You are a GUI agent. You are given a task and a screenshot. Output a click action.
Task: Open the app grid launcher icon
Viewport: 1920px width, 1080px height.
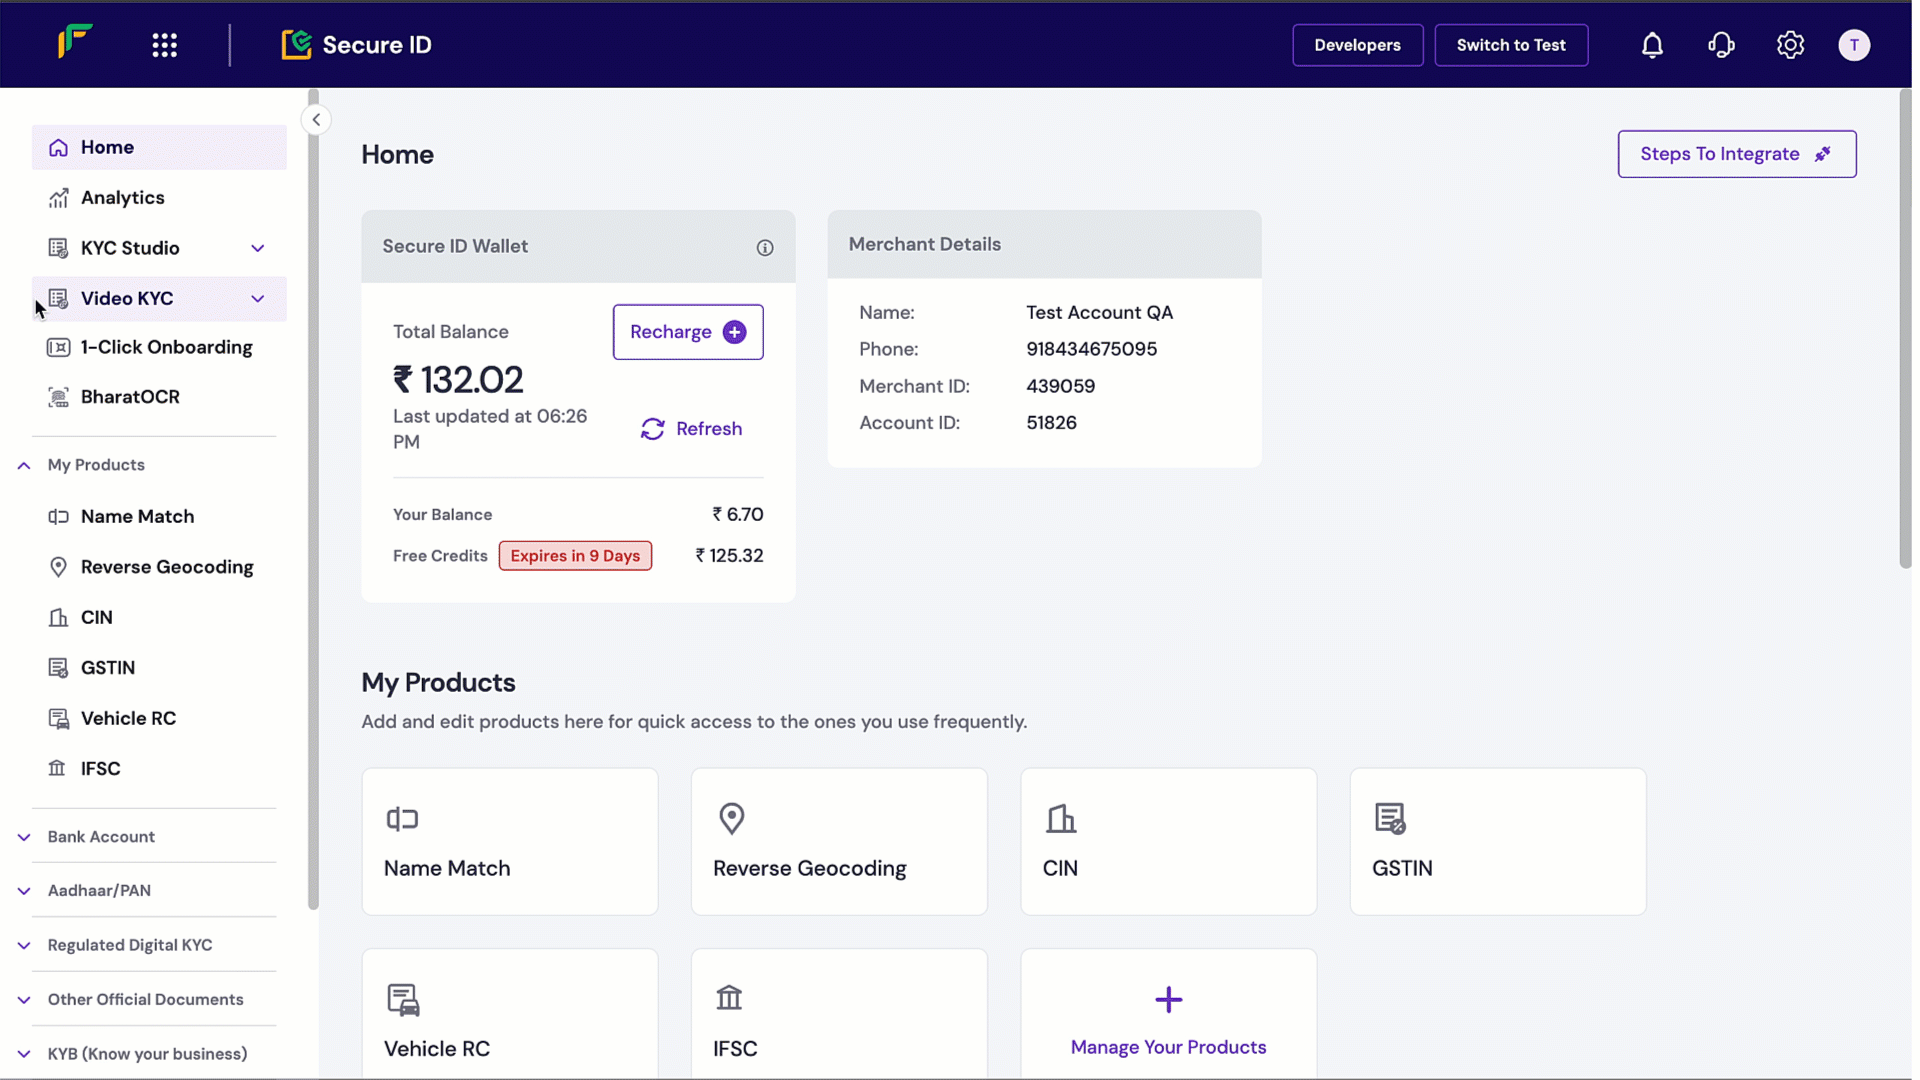click(164, 45)
